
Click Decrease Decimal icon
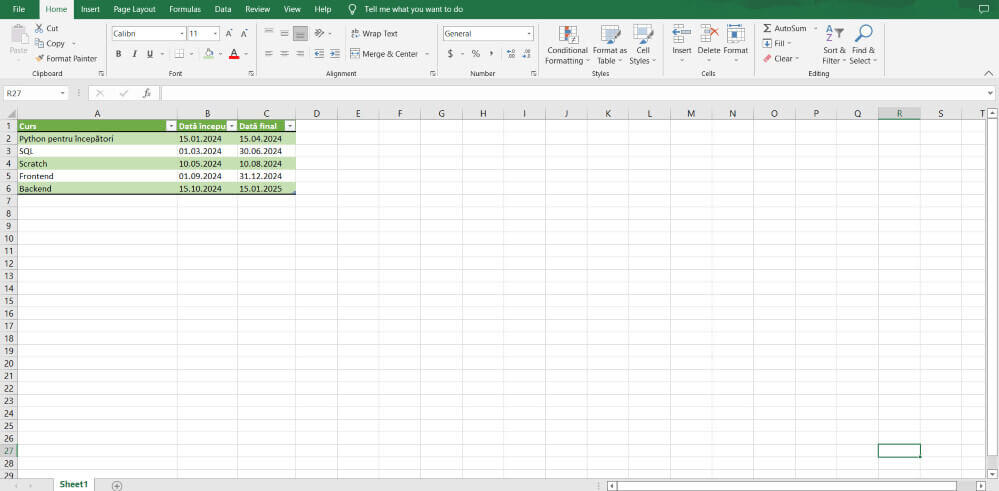tap(527, 54)
